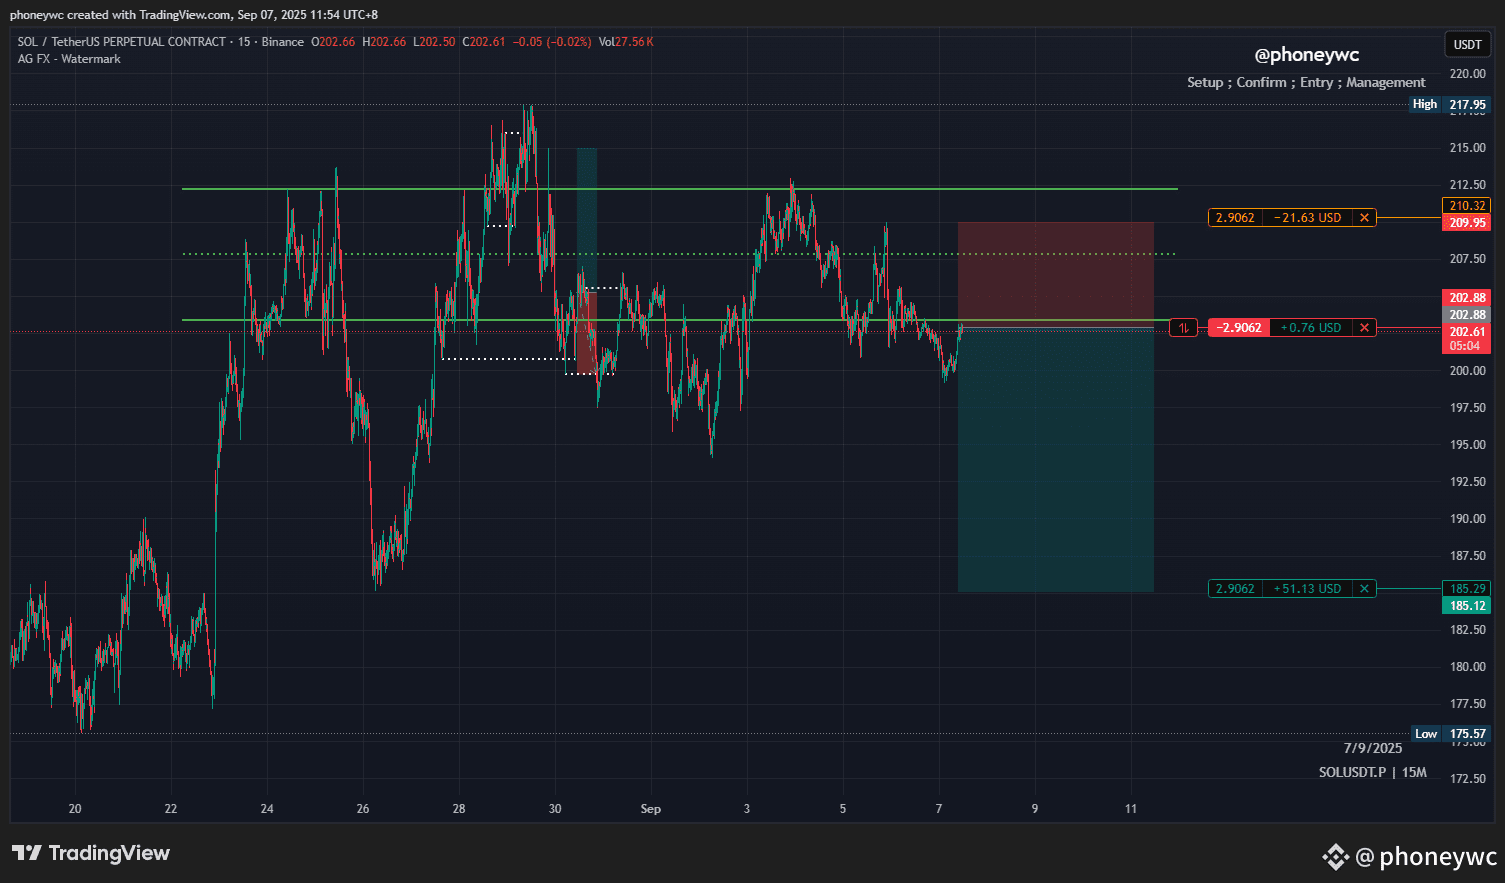Screen dimensions: 1505x883
Task: Click the orange 210.32 price tag
Action: 1467,206
